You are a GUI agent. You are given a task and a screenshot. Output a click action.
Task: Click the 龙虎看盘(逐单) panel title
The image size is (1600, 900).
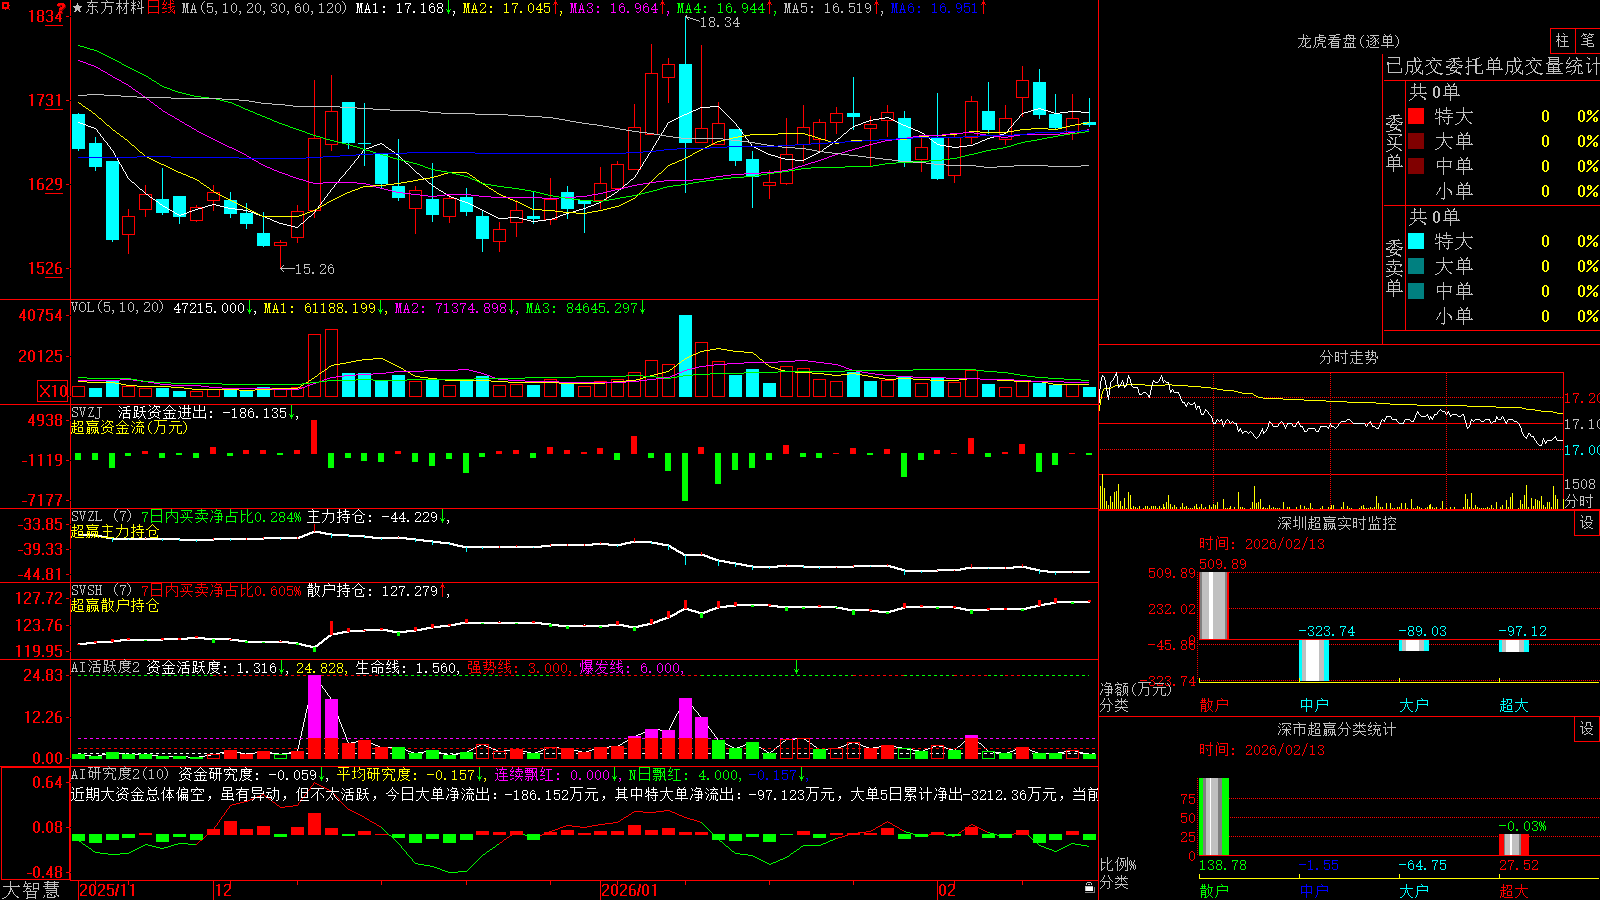(x=1348, y=41)
